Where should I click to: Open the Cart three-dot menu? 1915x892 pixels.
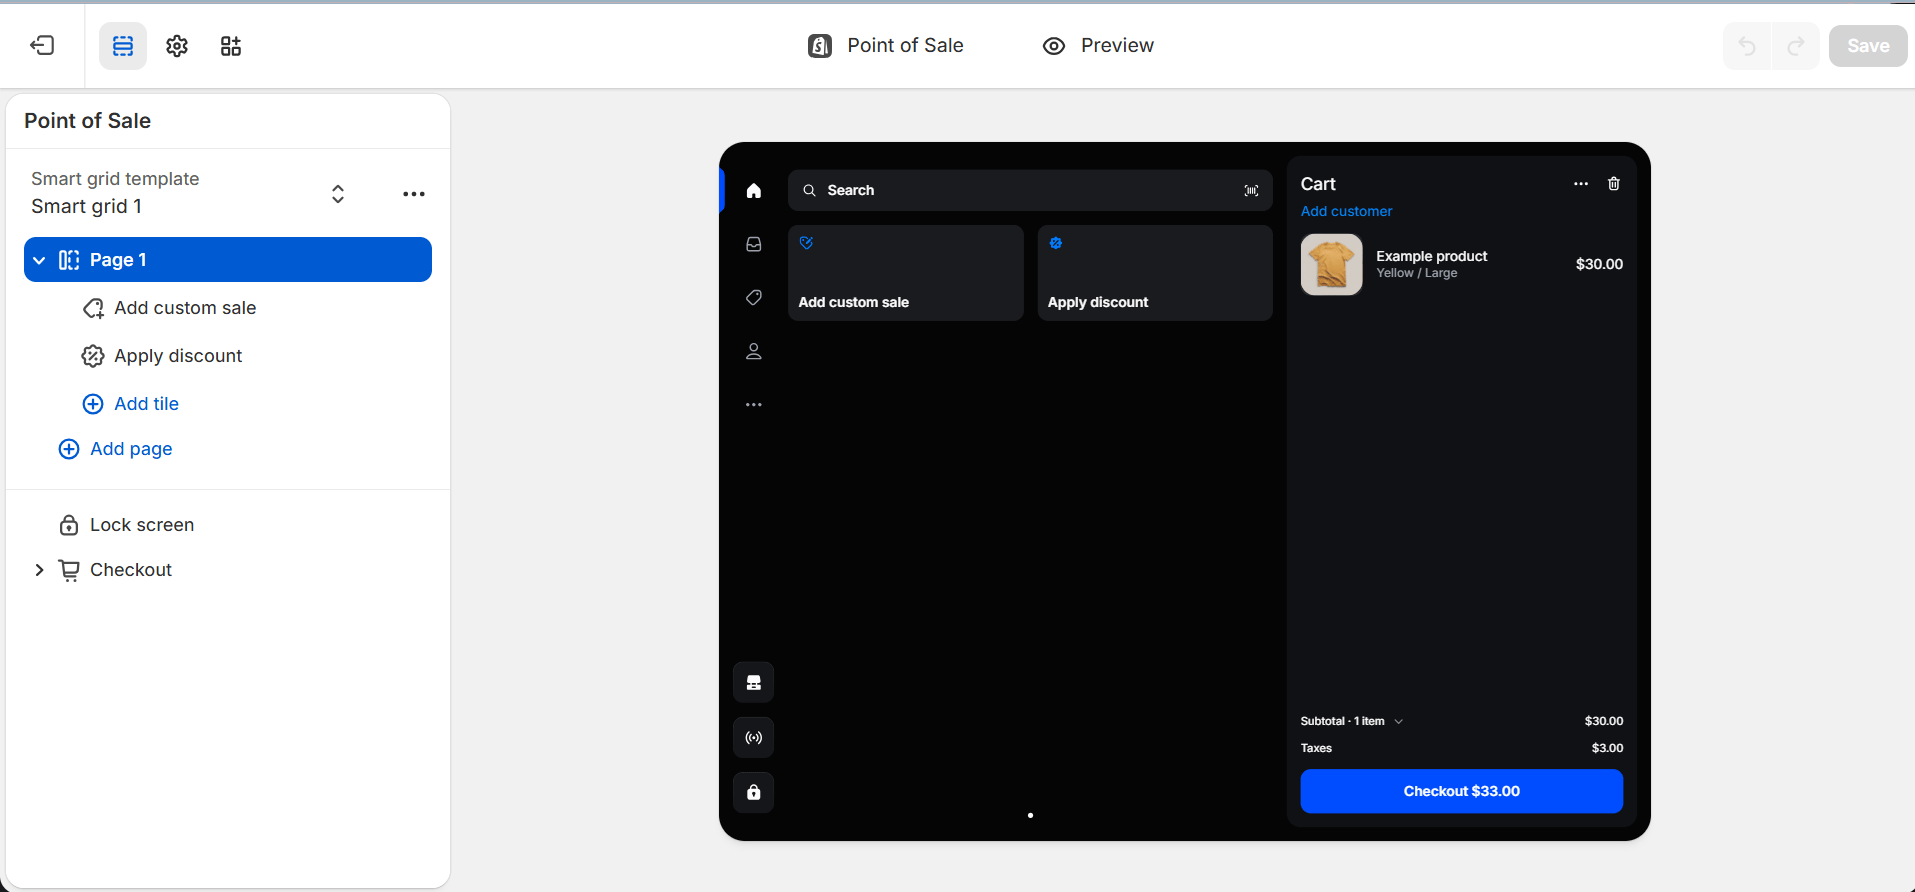pyautogui.click(x=1581, y=184)
